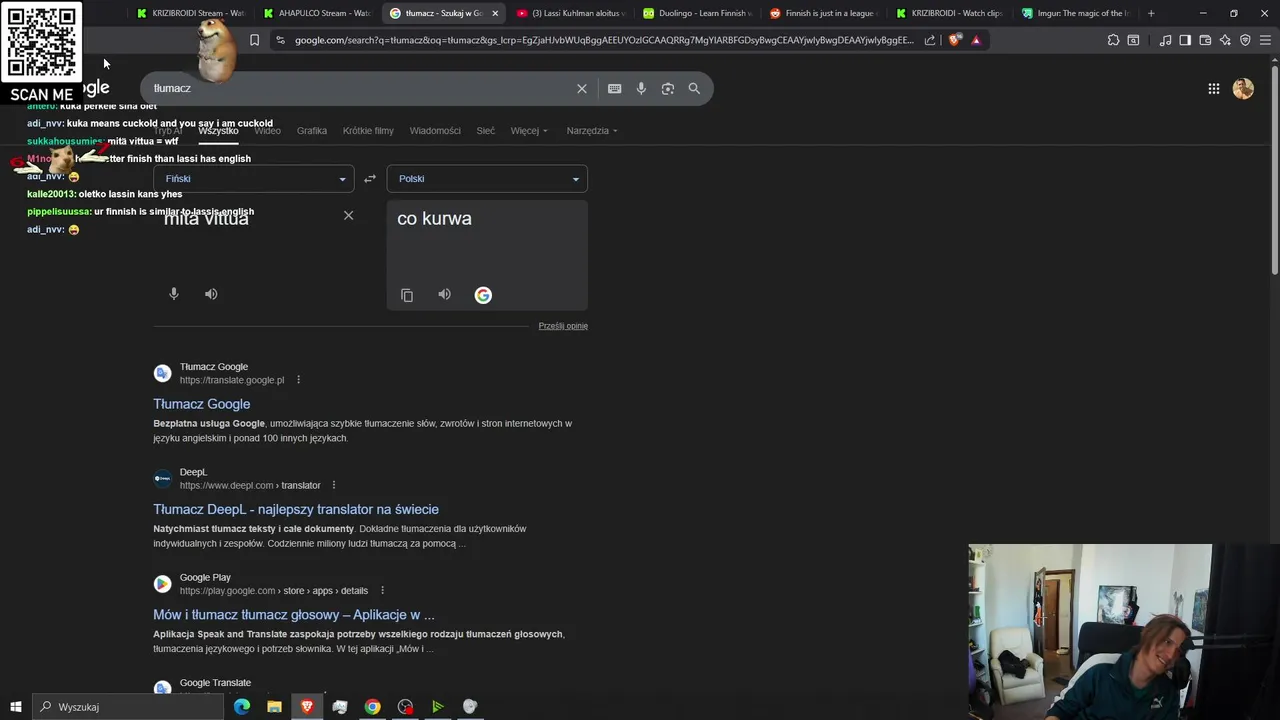Screen dimensions: 1280x720
Task: Open the Brave Wallet icon
Action: click(1205, 40)
